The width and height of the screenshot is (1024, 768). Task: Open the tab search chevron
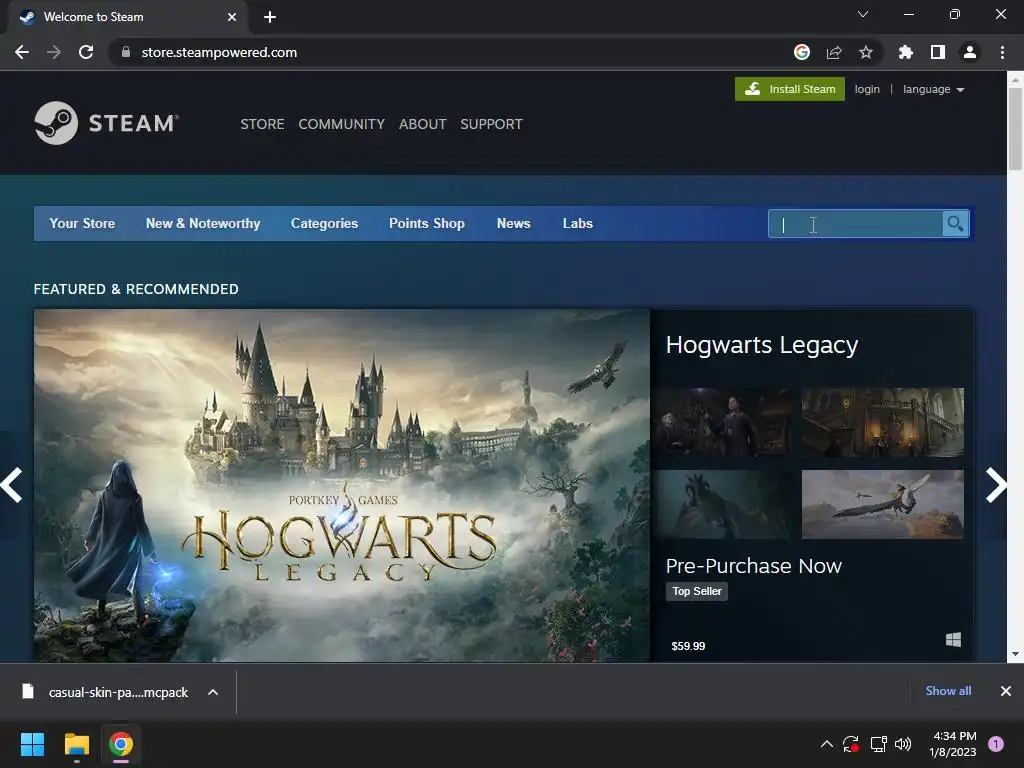tap(863, 14)
